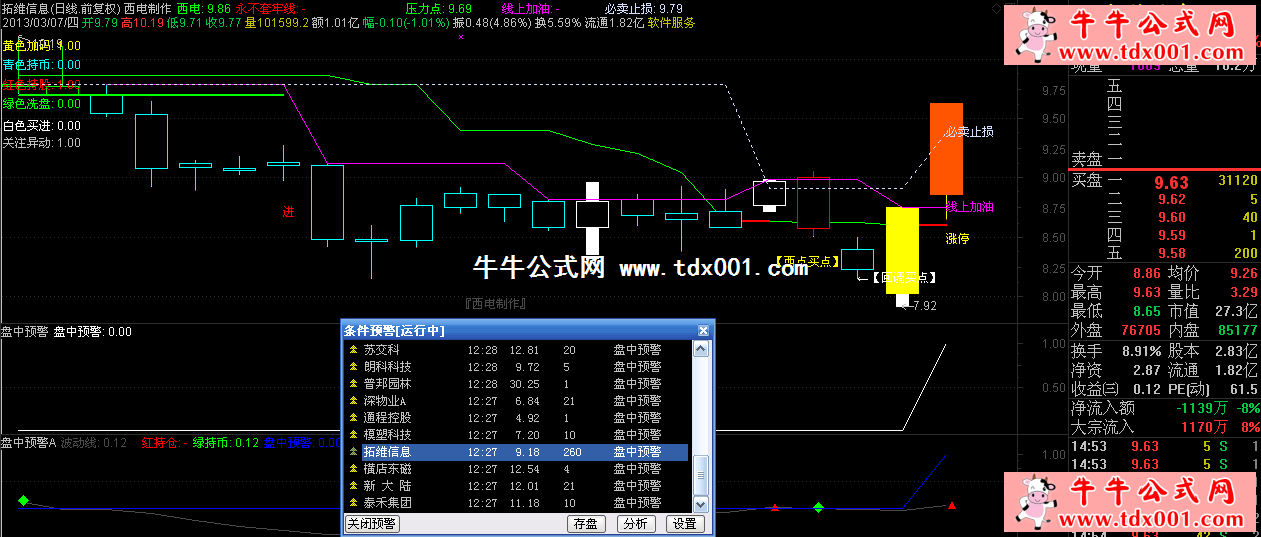This screenshot has width=1261, height=537.
Task: Click the alert icon beside 新大陆
Action: pyautogui.click(x=352, y=486)
